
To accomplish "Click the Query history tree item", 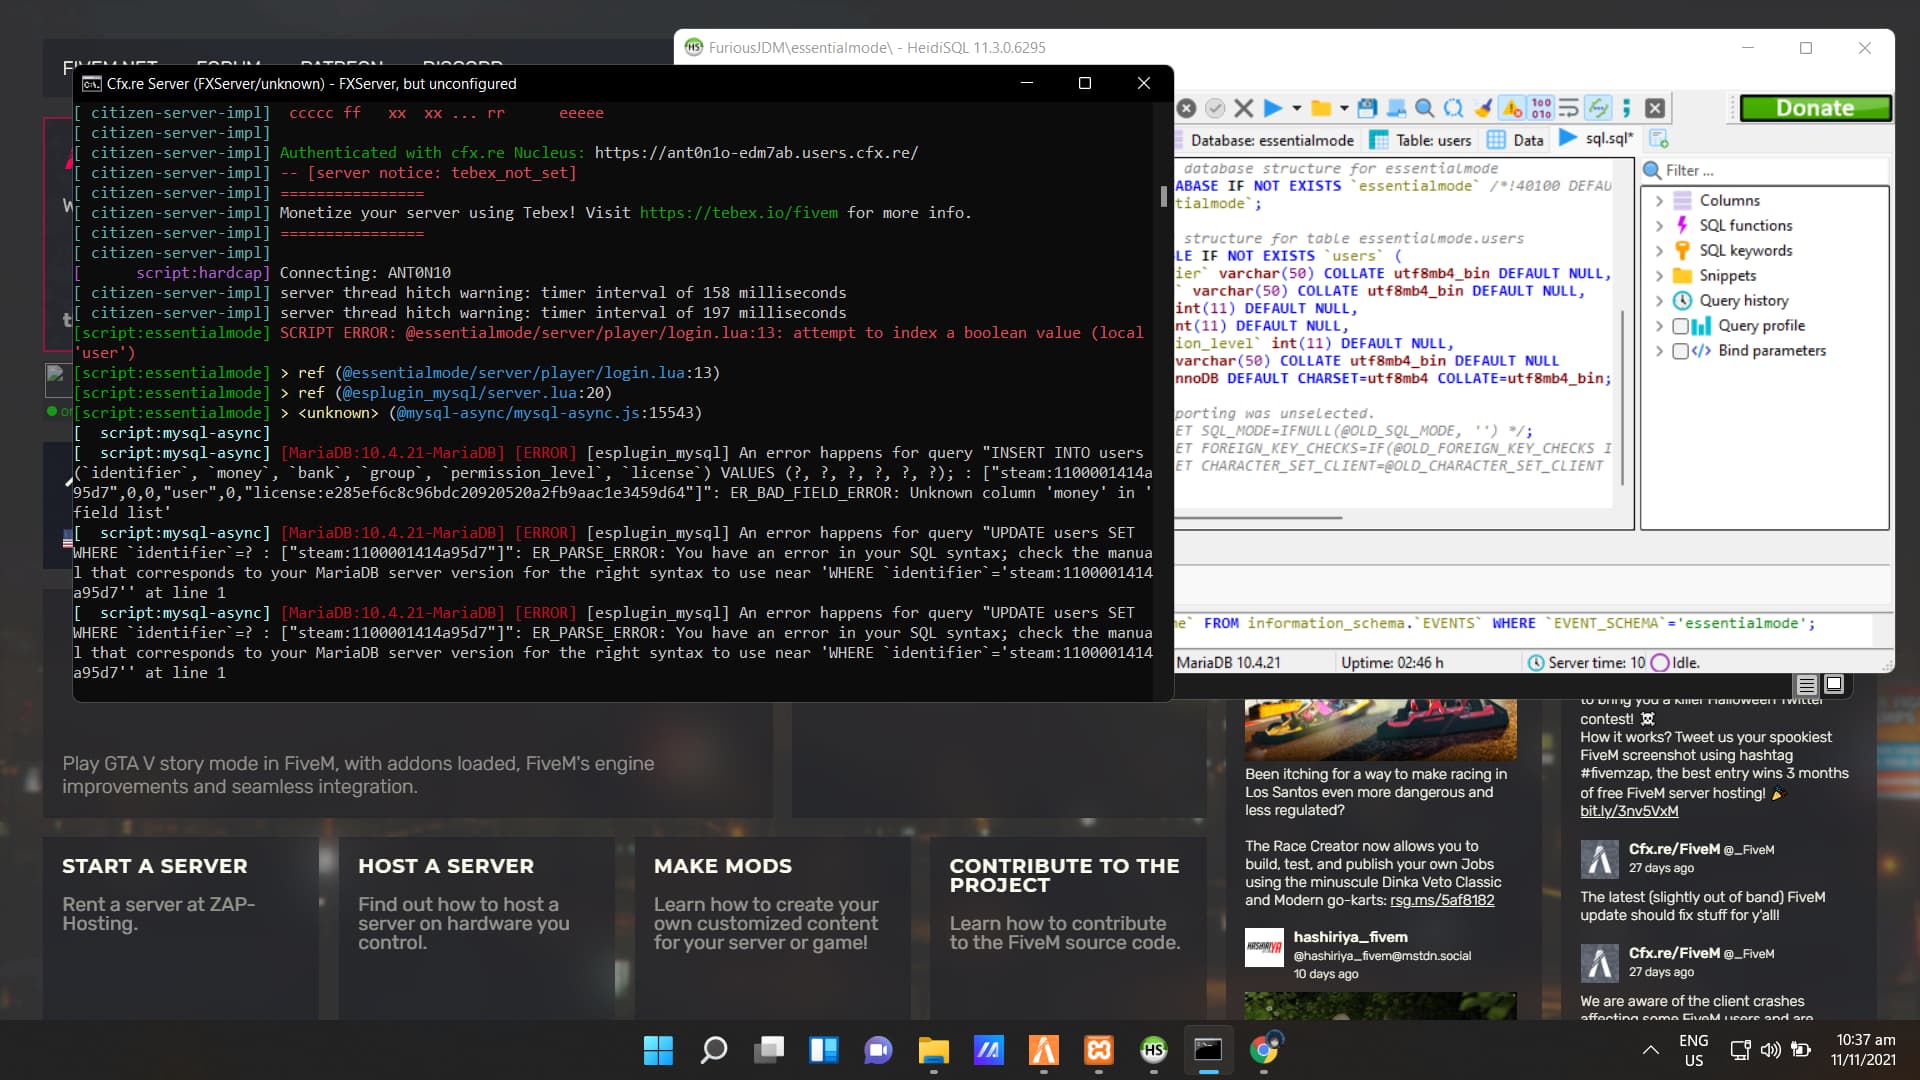I will coord(1743,301).
